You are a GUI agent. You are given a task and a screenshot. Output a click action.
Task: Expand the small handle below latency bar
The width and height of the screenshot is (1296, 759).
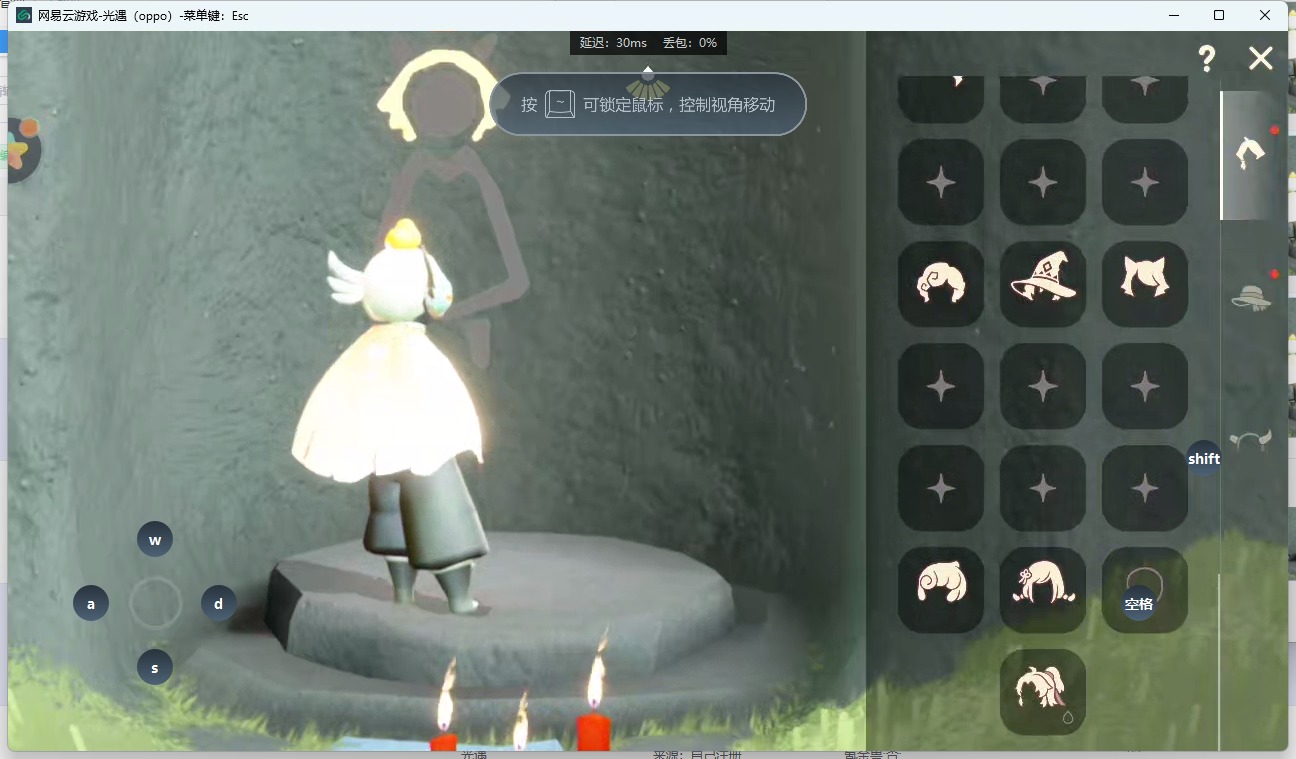click(648, 72)
